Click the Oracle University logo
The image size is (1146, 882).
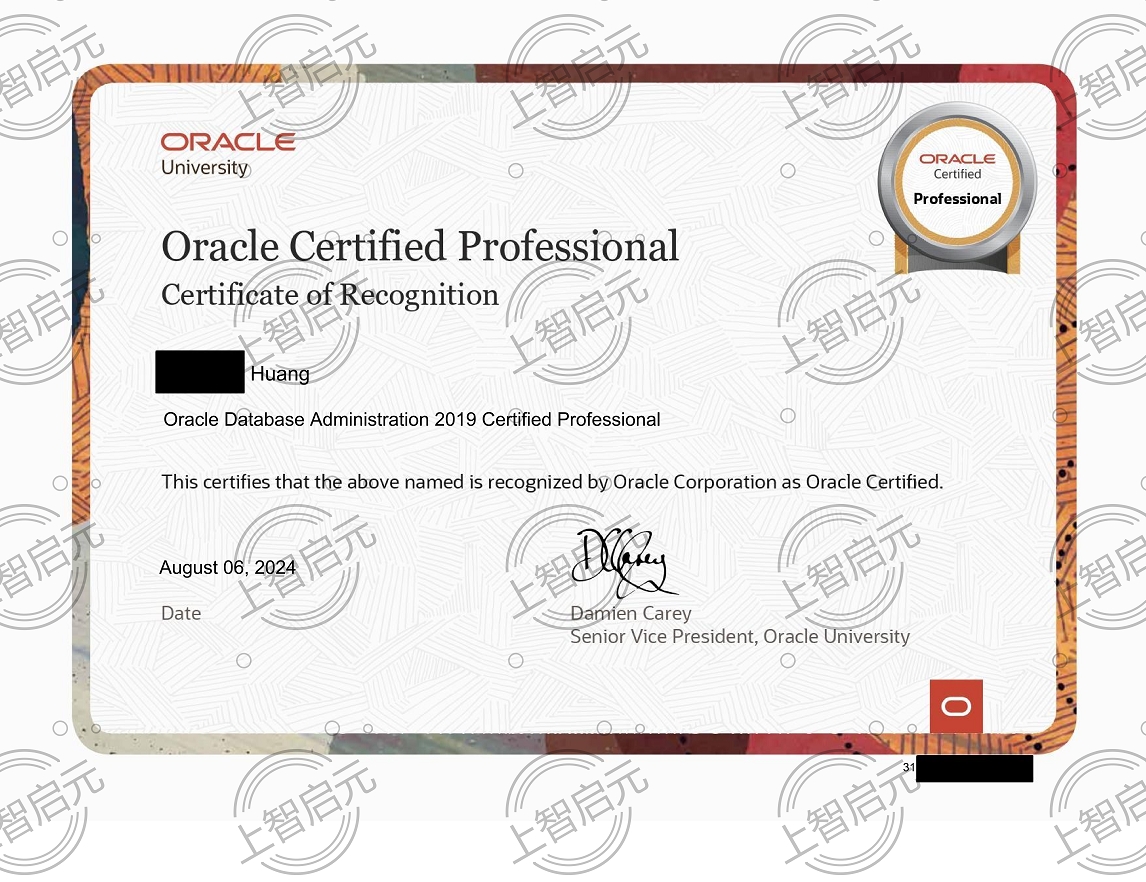tap(228, 154)
